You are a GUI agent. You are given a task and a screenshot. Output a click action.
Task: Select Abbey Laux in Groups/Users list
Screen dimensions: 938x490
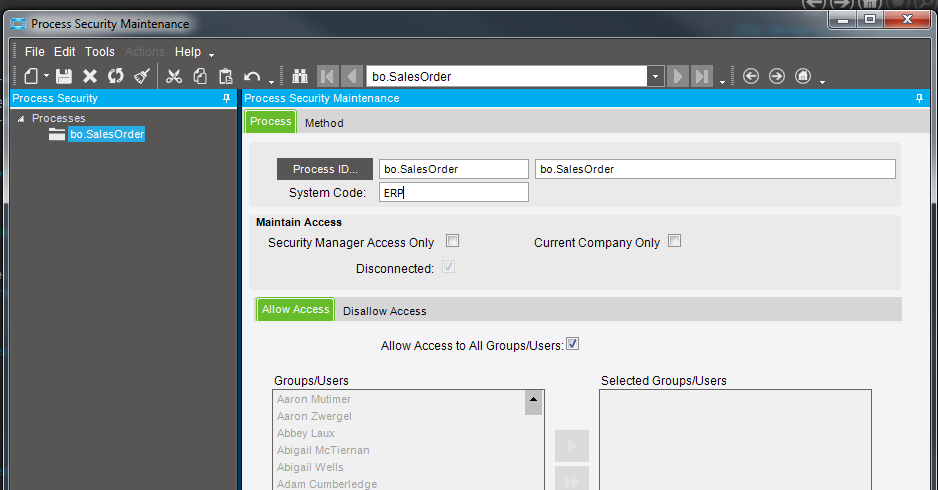[306, 433]
